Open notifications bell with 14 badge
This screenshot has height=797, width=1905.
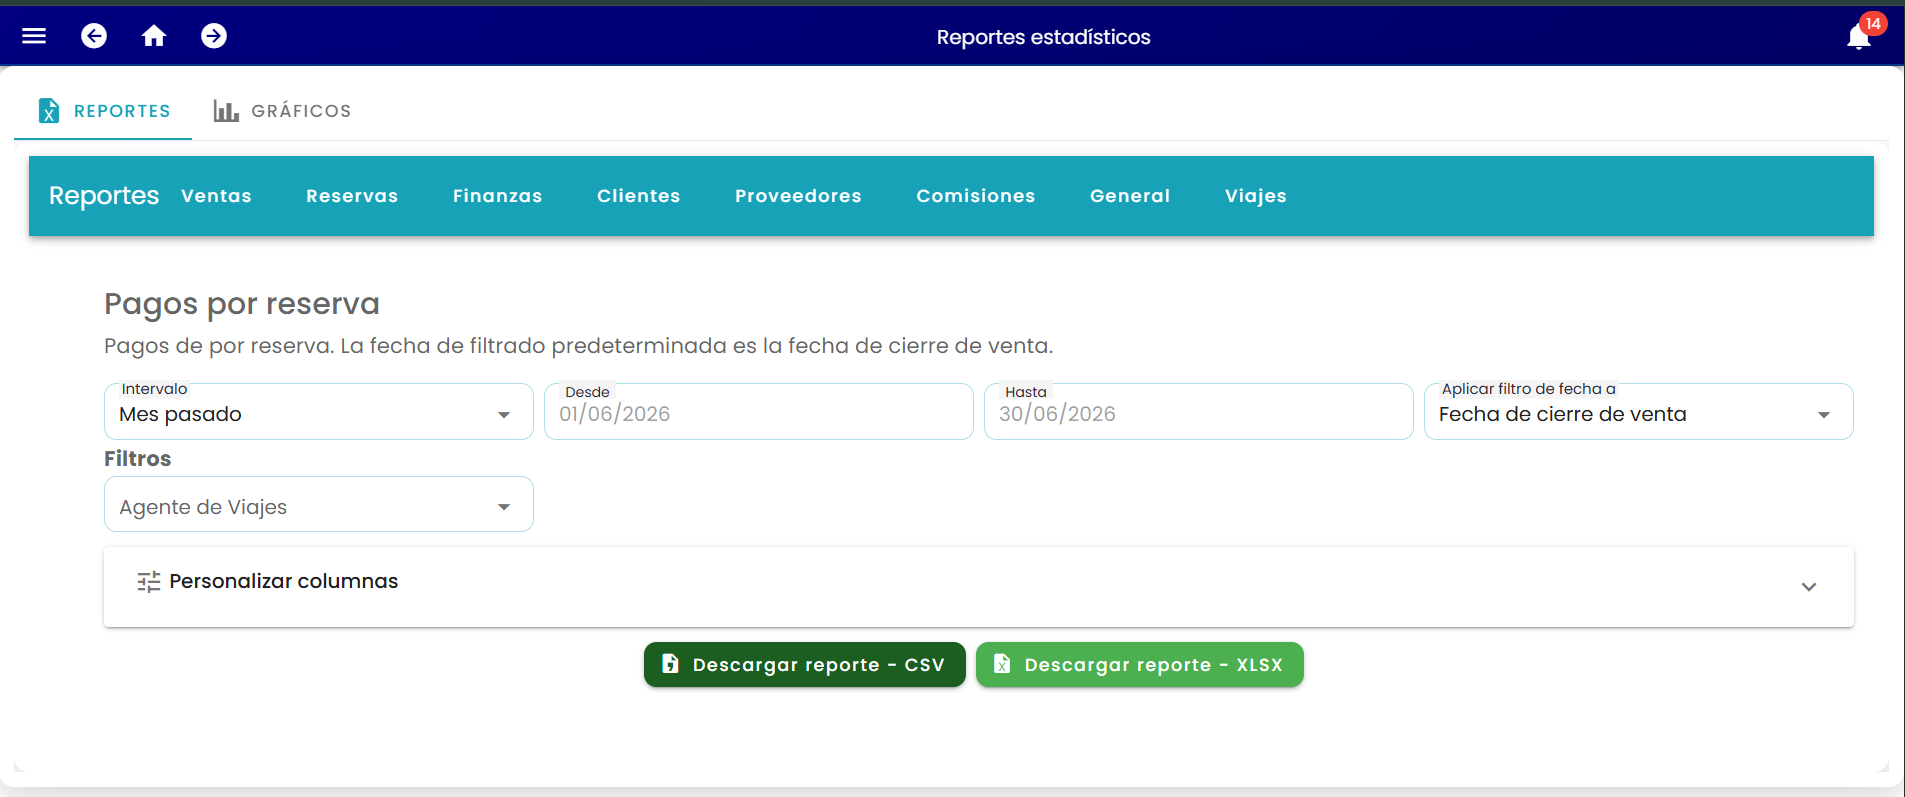[x=1859, y=36]
